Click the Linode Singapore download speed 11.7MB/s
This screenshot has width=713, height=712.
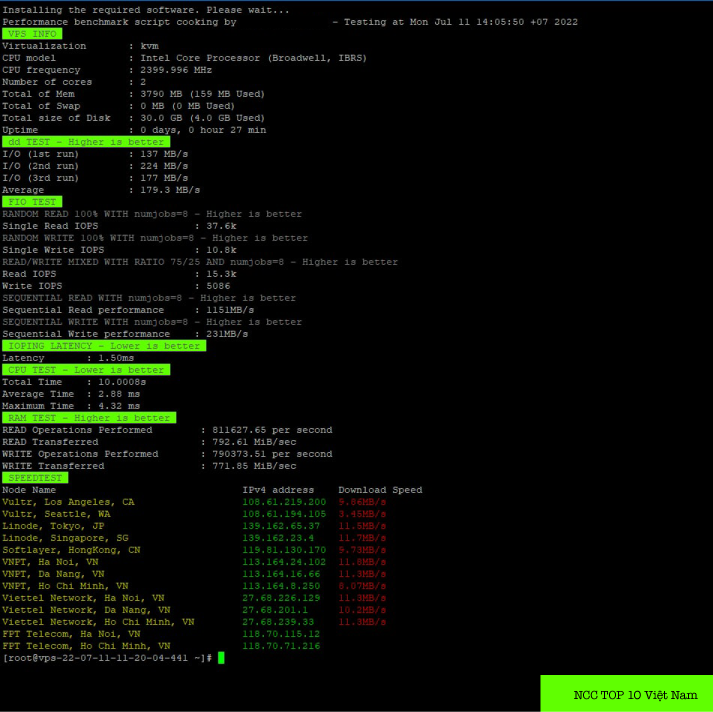coord(362,538)
